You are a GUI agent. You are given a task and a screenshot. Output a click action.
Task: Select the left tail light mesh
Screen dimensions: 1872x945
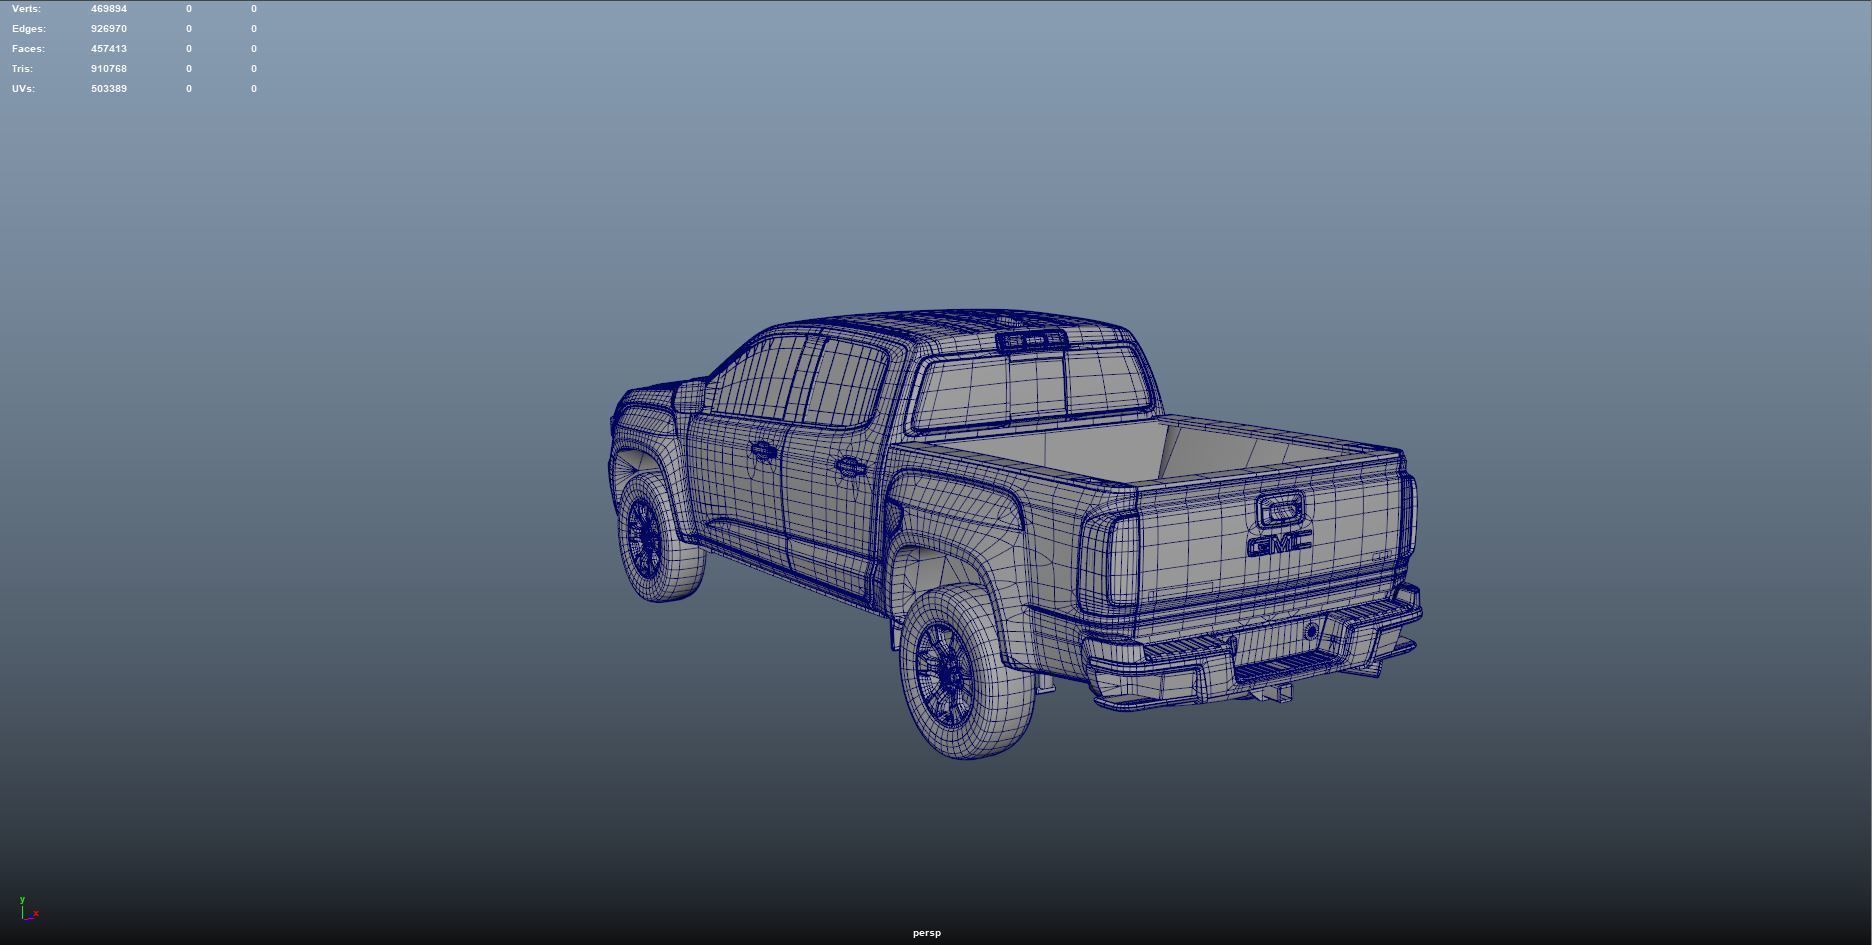tap(1110, 560)
